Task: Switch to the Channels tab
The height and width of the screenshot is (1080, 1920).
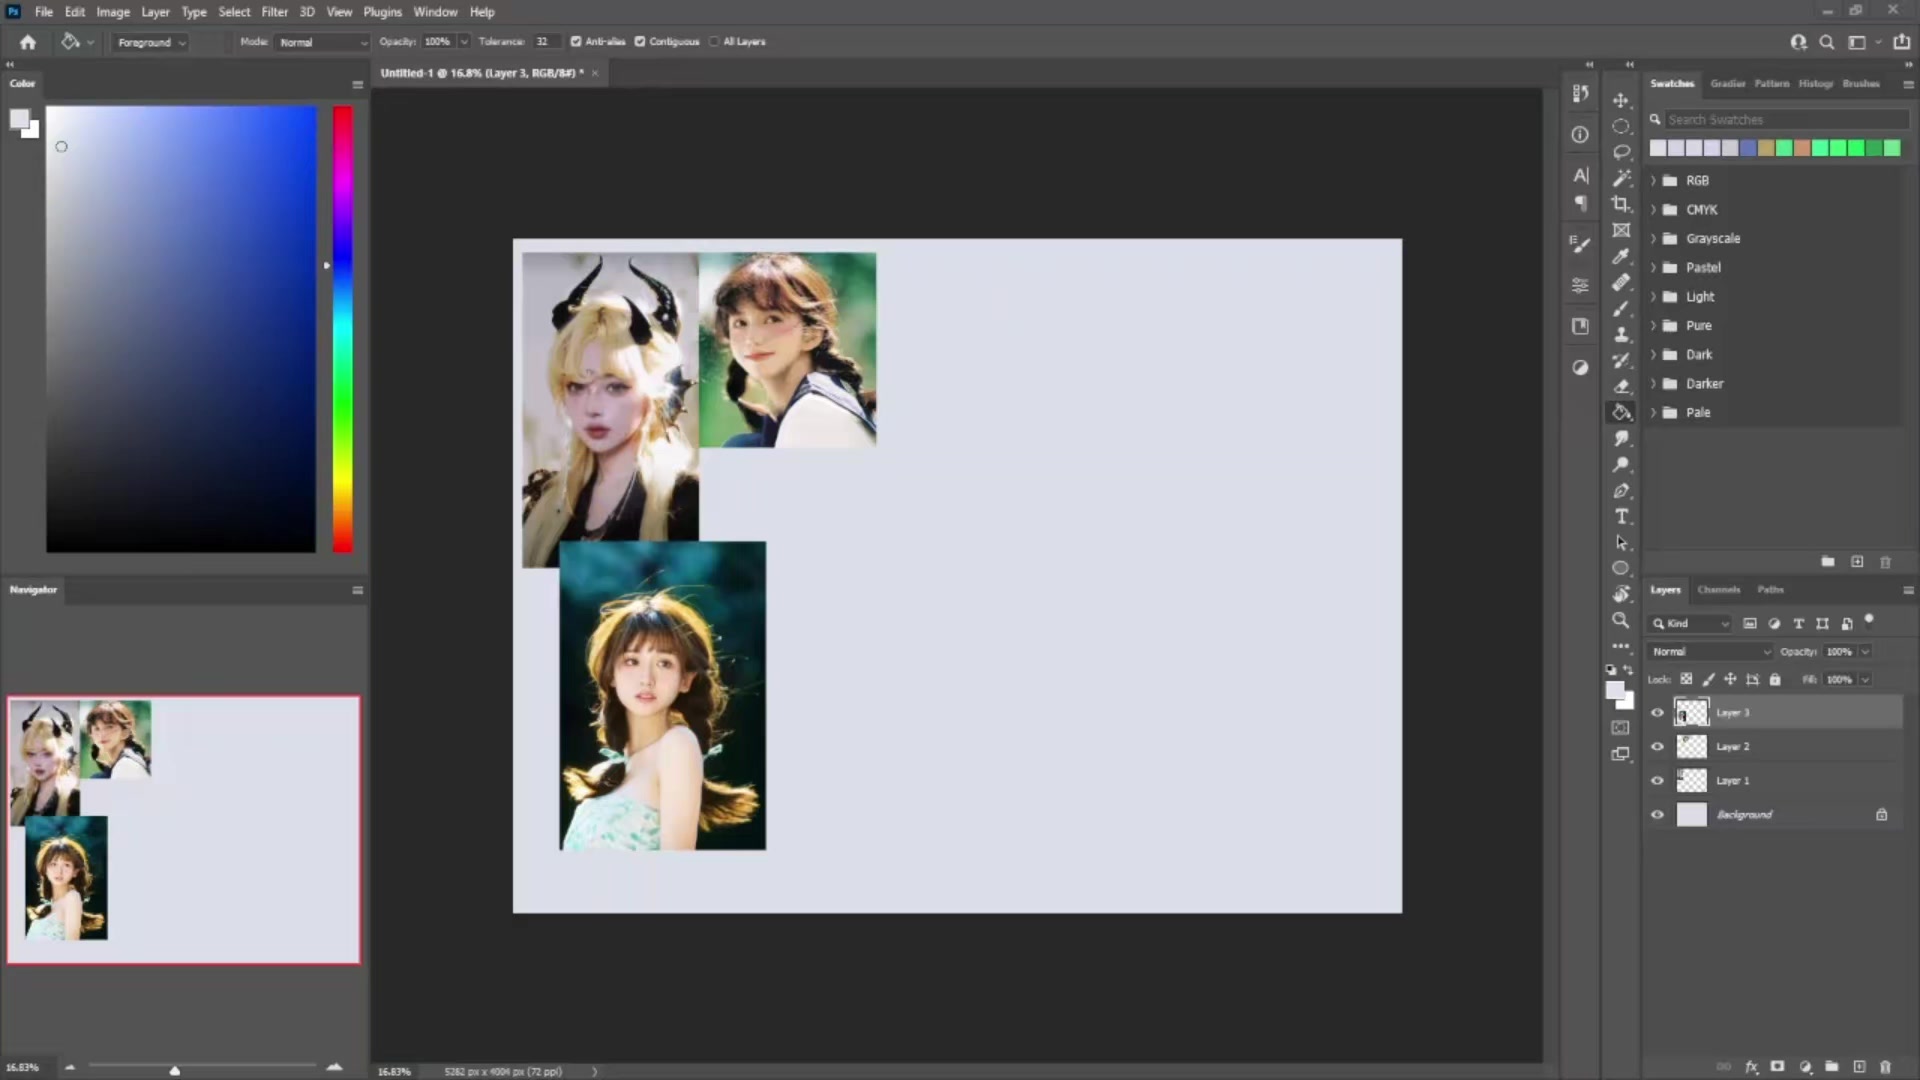Action: pos(1718,590)
